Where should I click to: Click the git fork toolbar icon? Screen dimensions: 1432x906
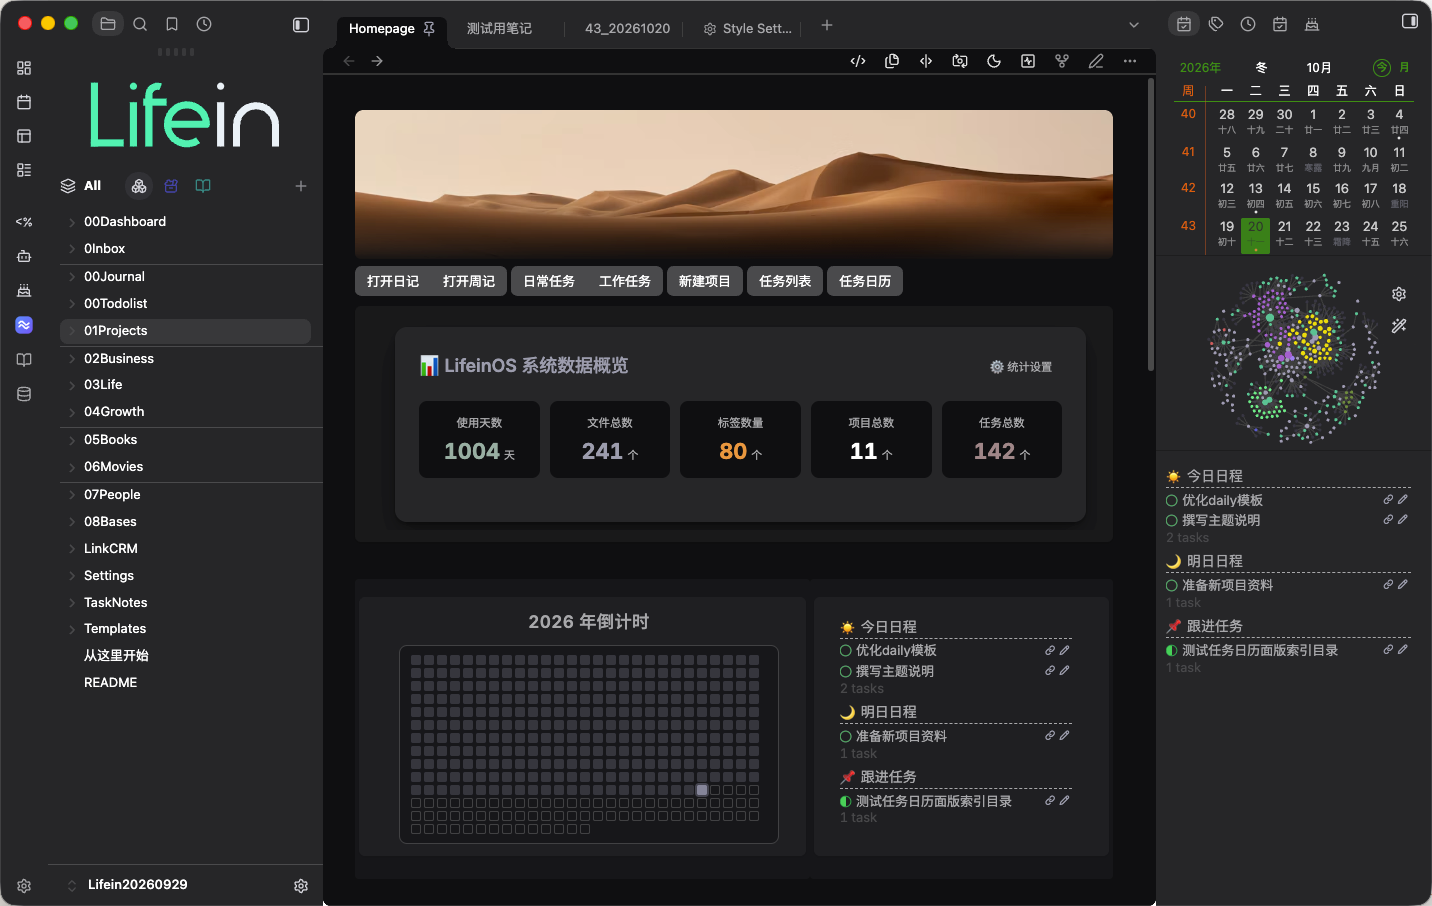pyautogui.click(x=1062, y=61)
